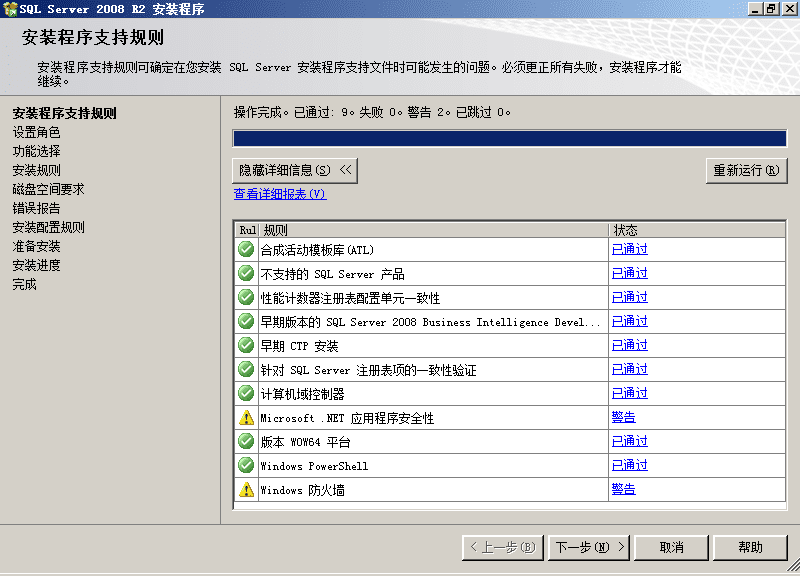Open 已通过 link for Windows PowerShell
Image resolution: width=800 pixels, height=576 pixels.
(x=630, y=465)
